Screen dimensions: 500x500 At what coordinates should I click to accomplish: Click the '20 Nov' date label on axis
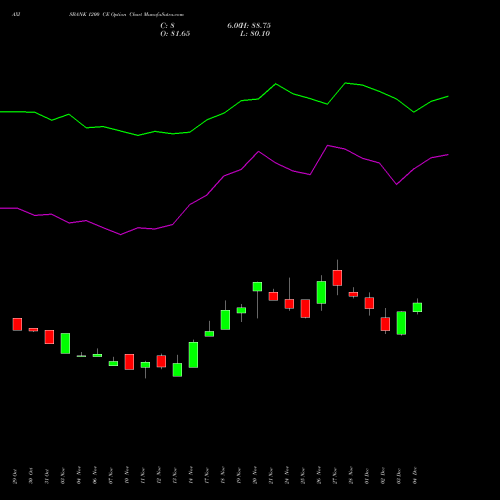click(255, 476)
